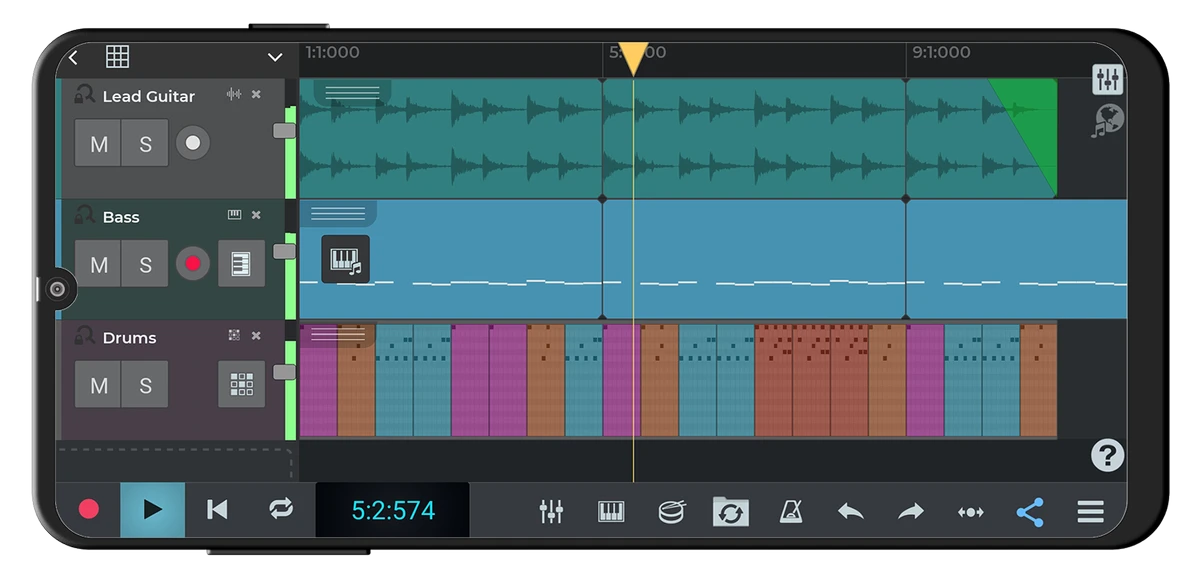Open Drums track step sequencer type icon
The image size is (1200, 578).
point(234,336)
